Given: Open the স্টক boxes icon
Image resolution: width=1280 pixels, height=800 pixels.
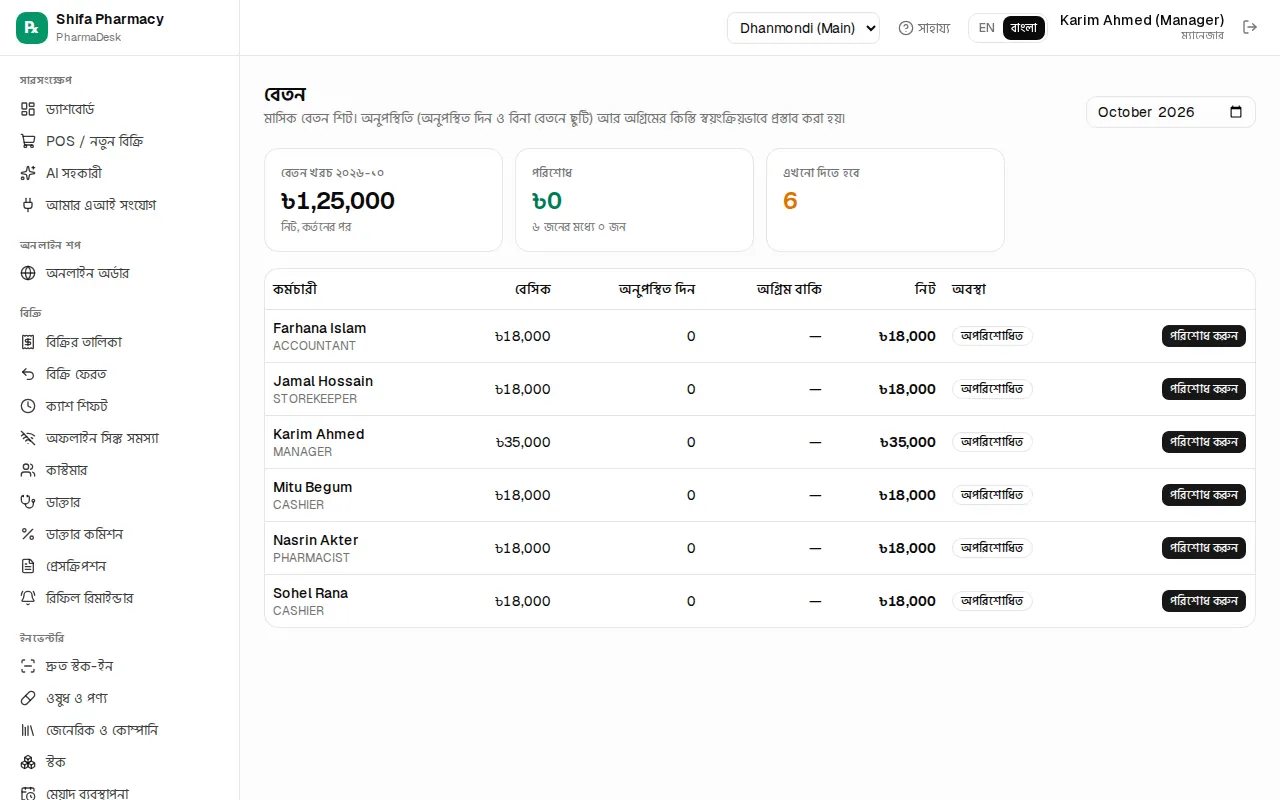Looking at the screenshot, I should click(28, 762).
